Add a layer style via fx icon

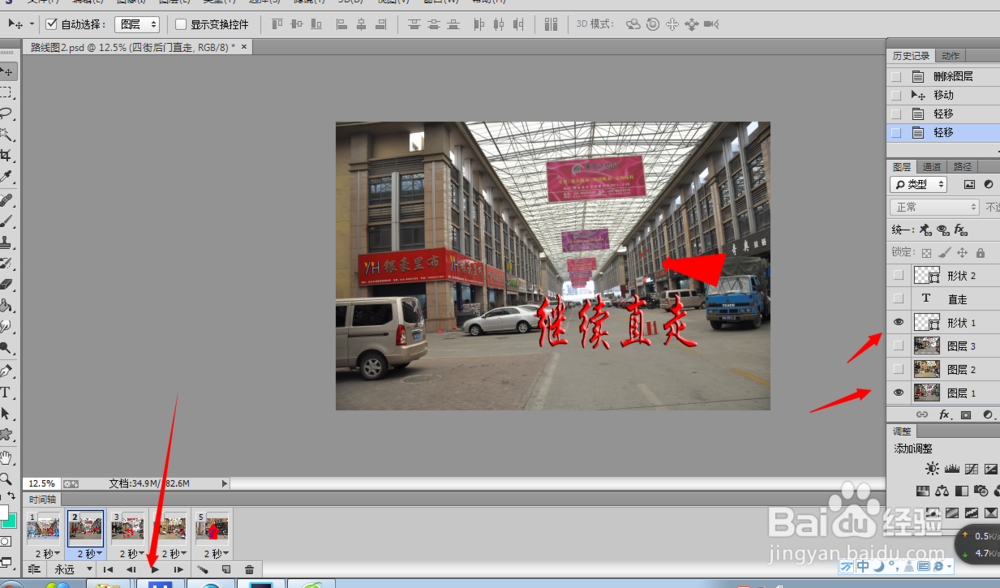pos(945,415)
